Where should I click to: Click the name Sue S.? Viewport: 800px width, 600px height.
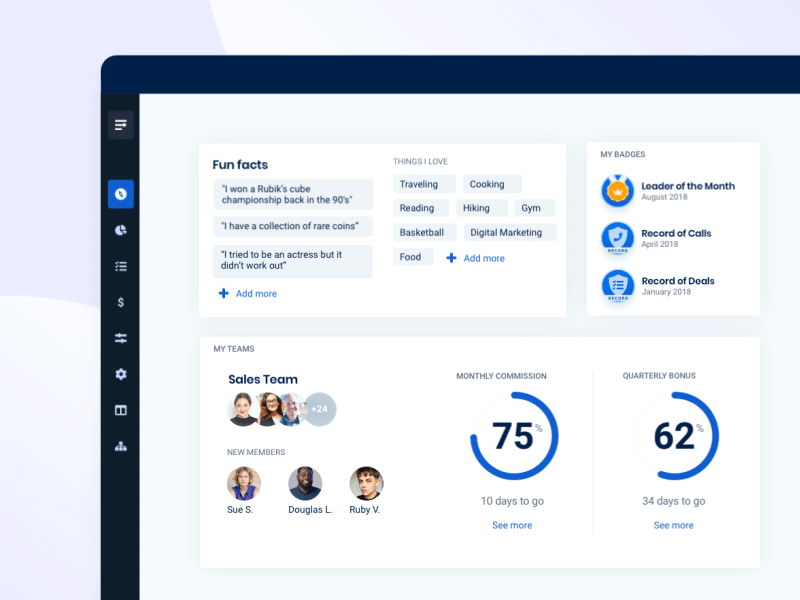coord(240,510)
